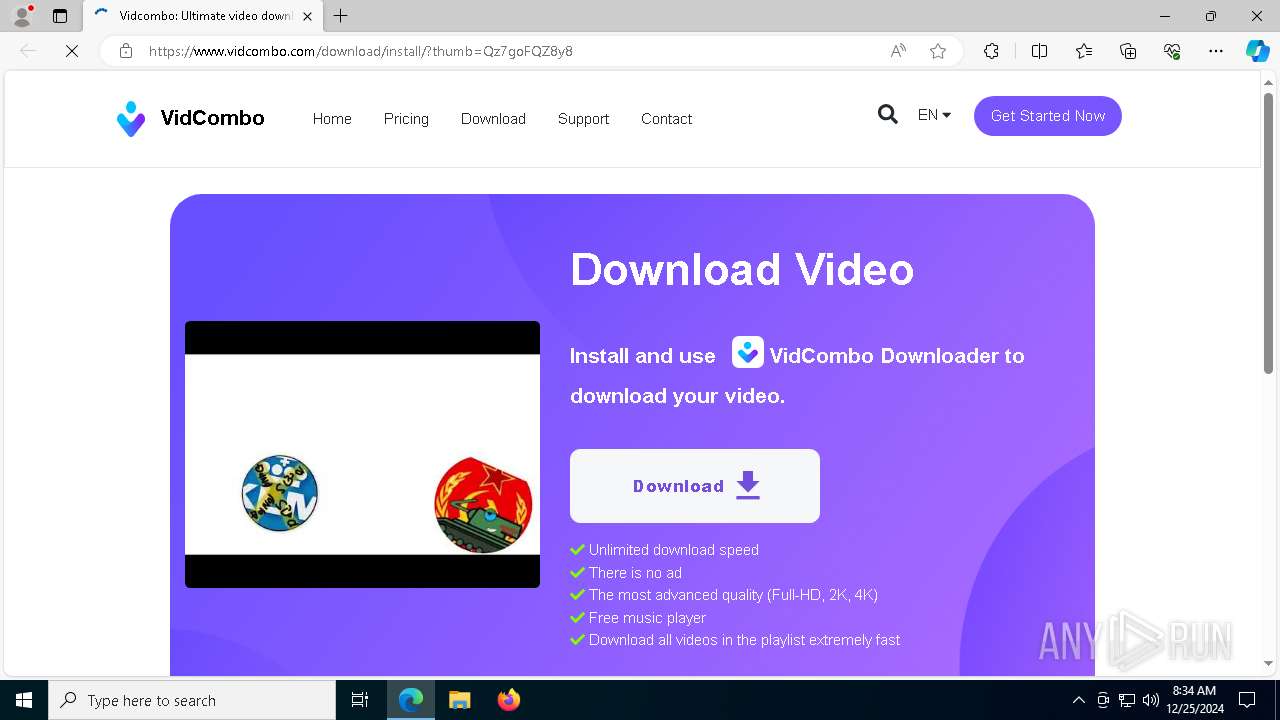Click the 'Unlimited download speed' text

pyautogui.click(x=674, y=550)
